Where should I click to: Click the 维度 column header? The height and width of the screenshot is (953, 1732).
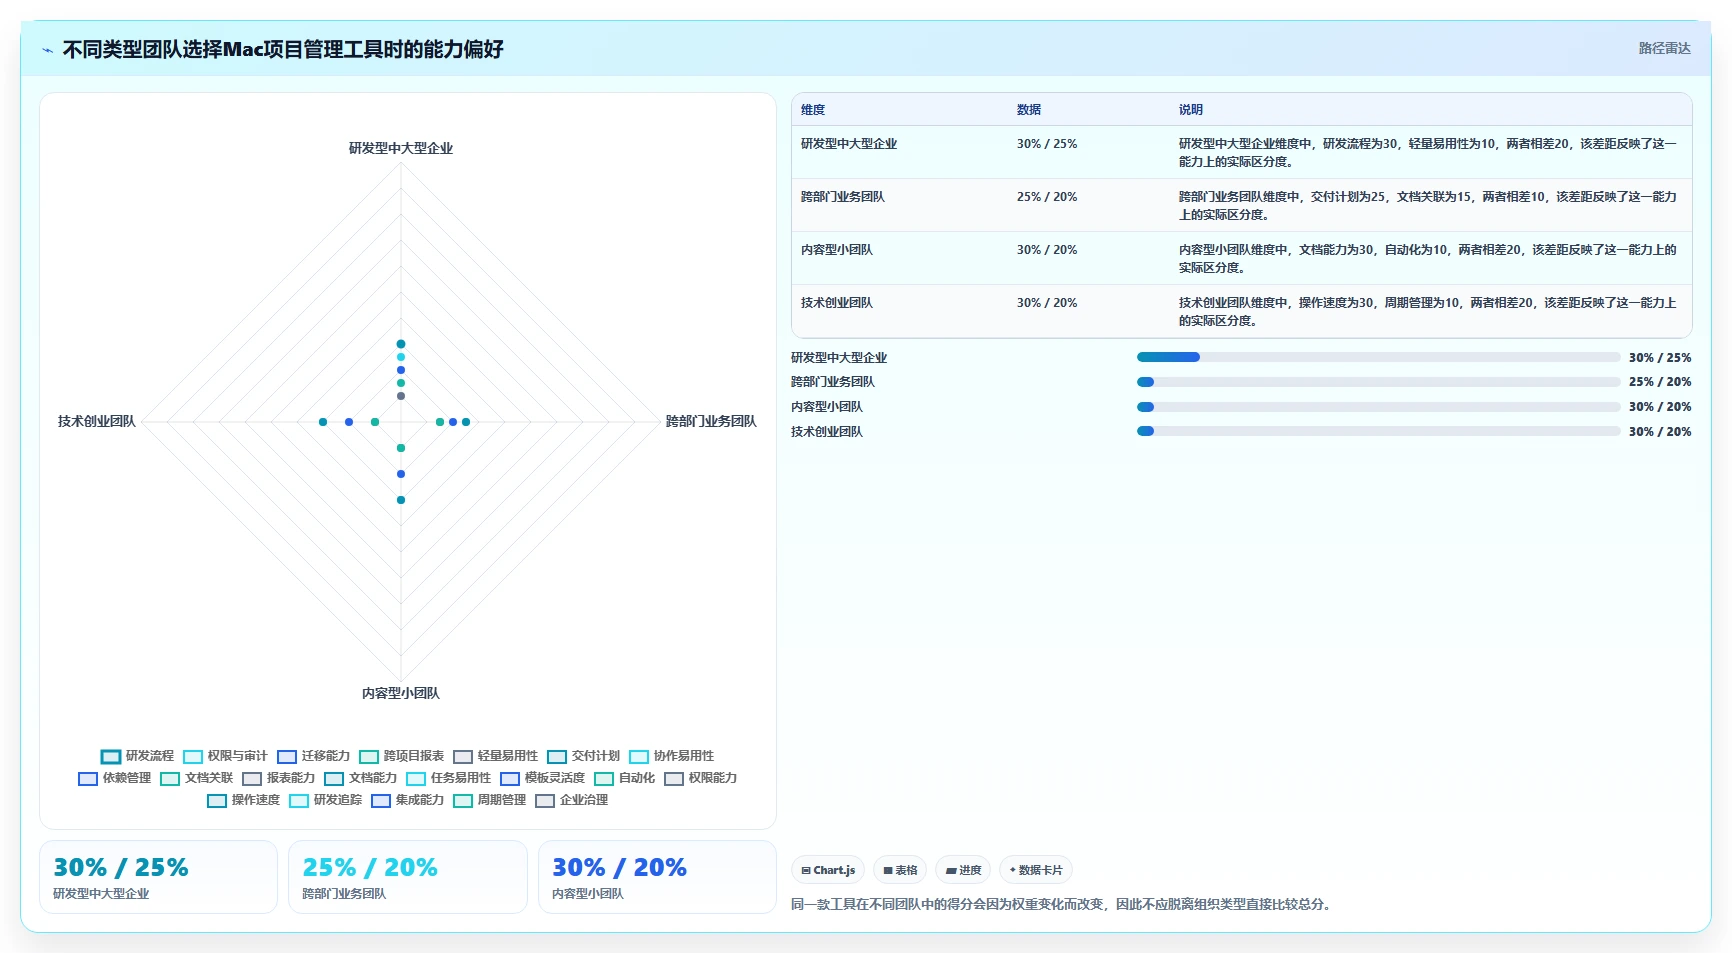(813, 110)
